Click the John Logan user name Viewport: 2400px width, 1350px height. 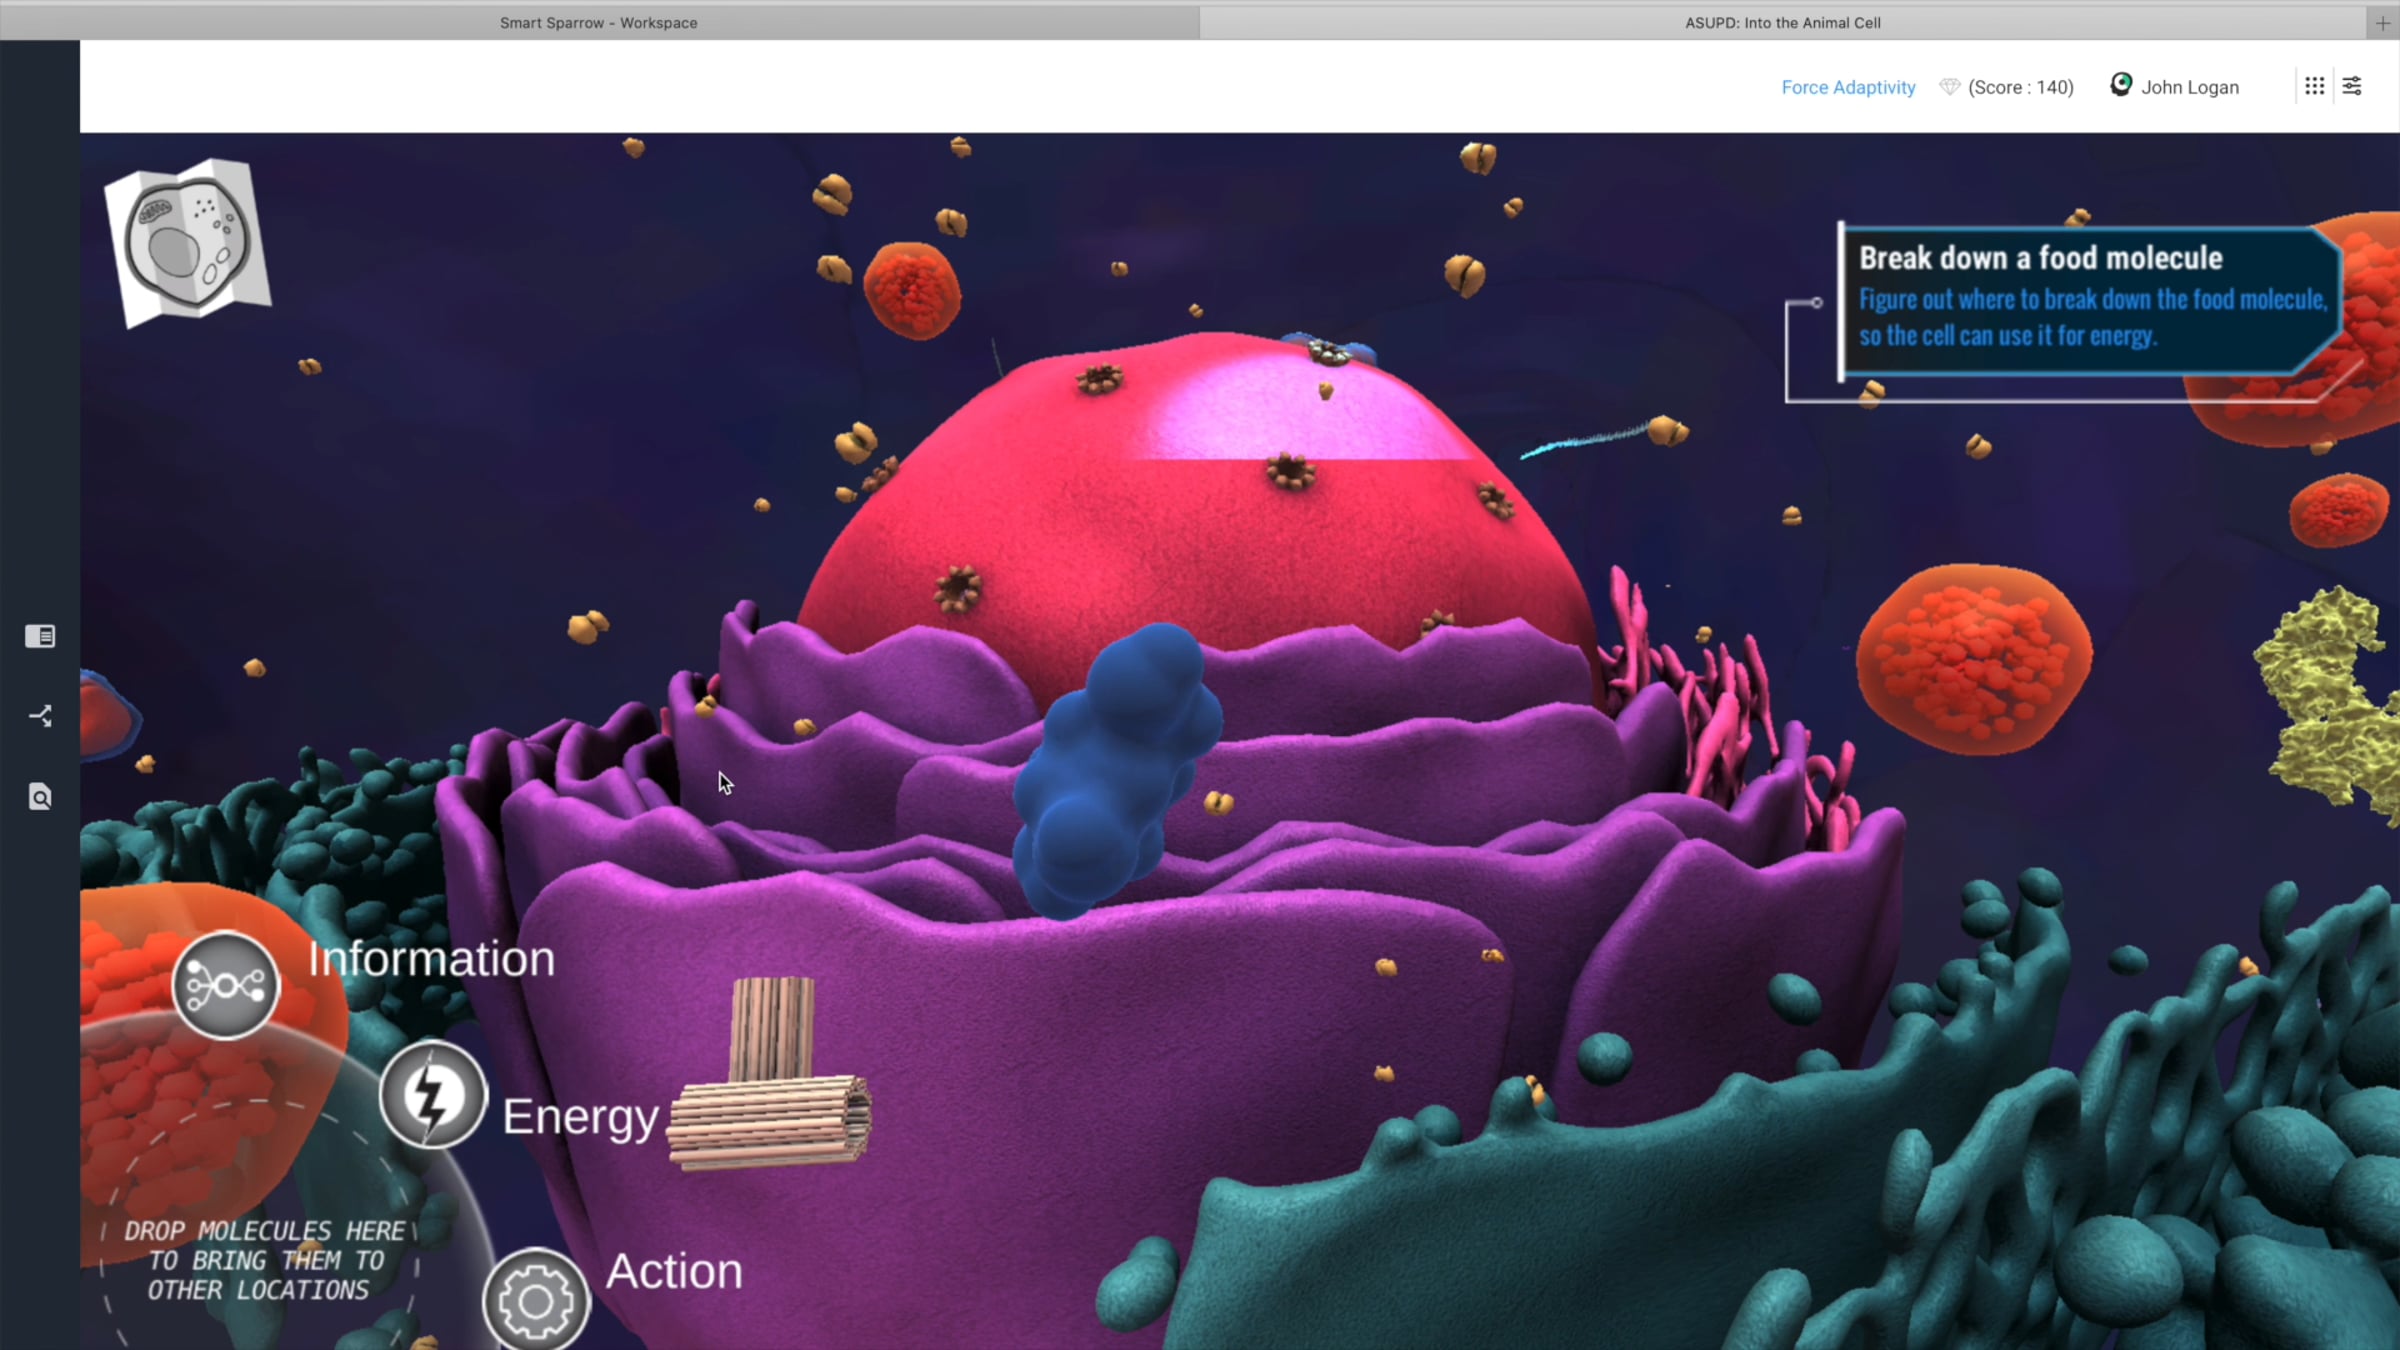pyautogui.click(x=2190, y=87)
